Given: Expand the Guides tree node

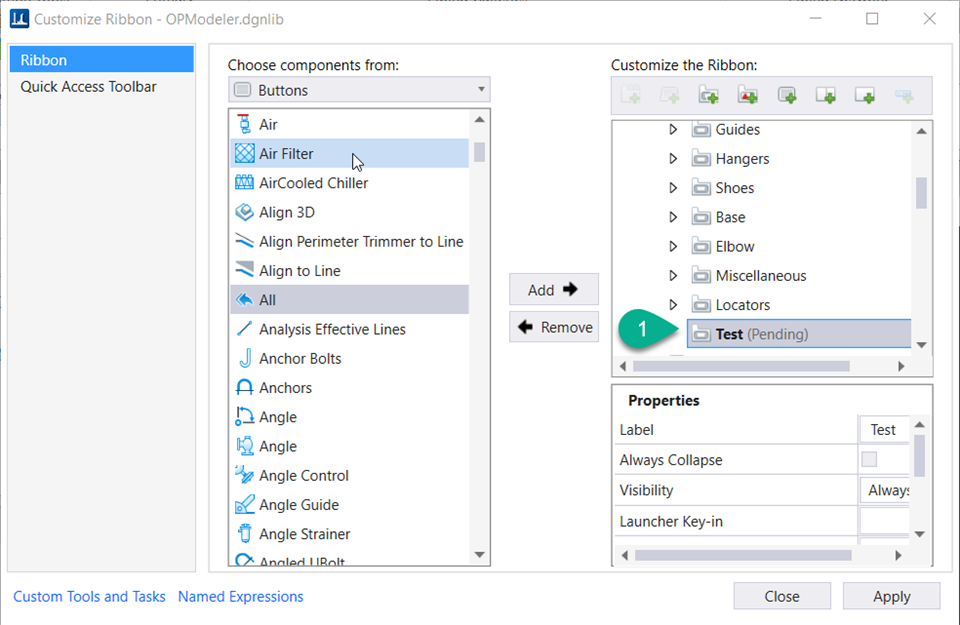Looking at the screenshot, I should [673, 130].
